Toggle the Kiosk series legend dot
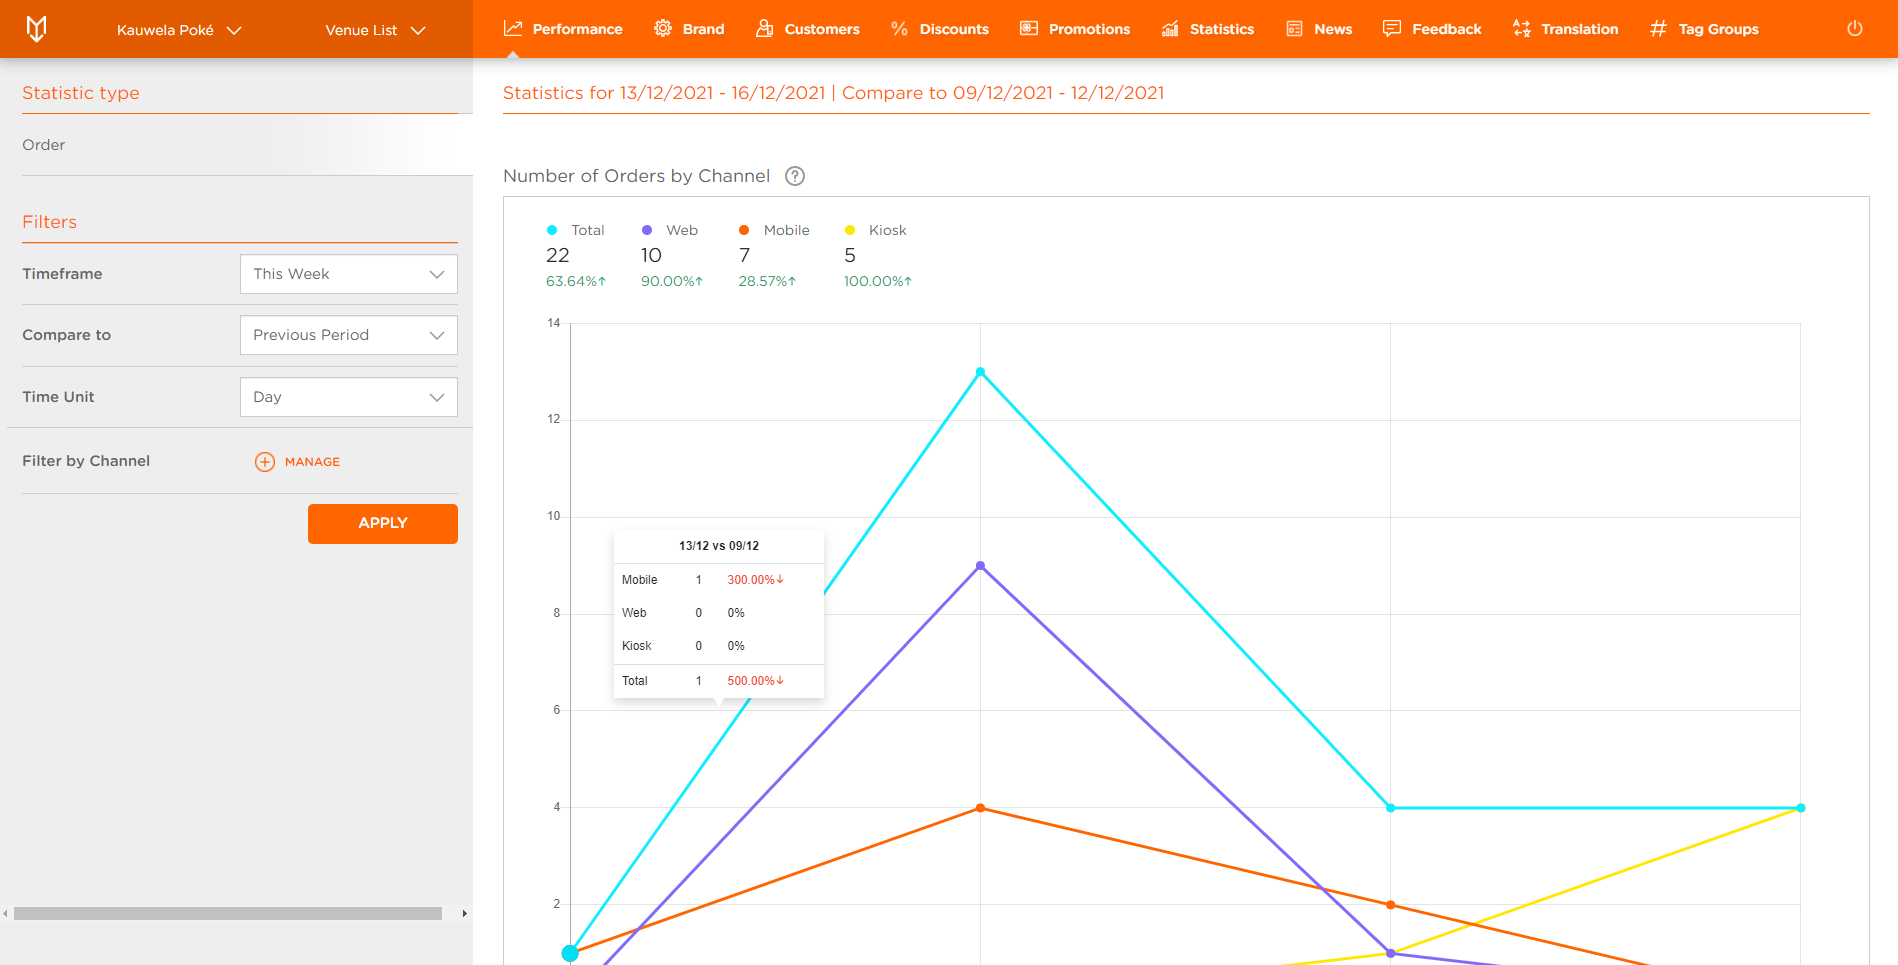 pos(850,230)
